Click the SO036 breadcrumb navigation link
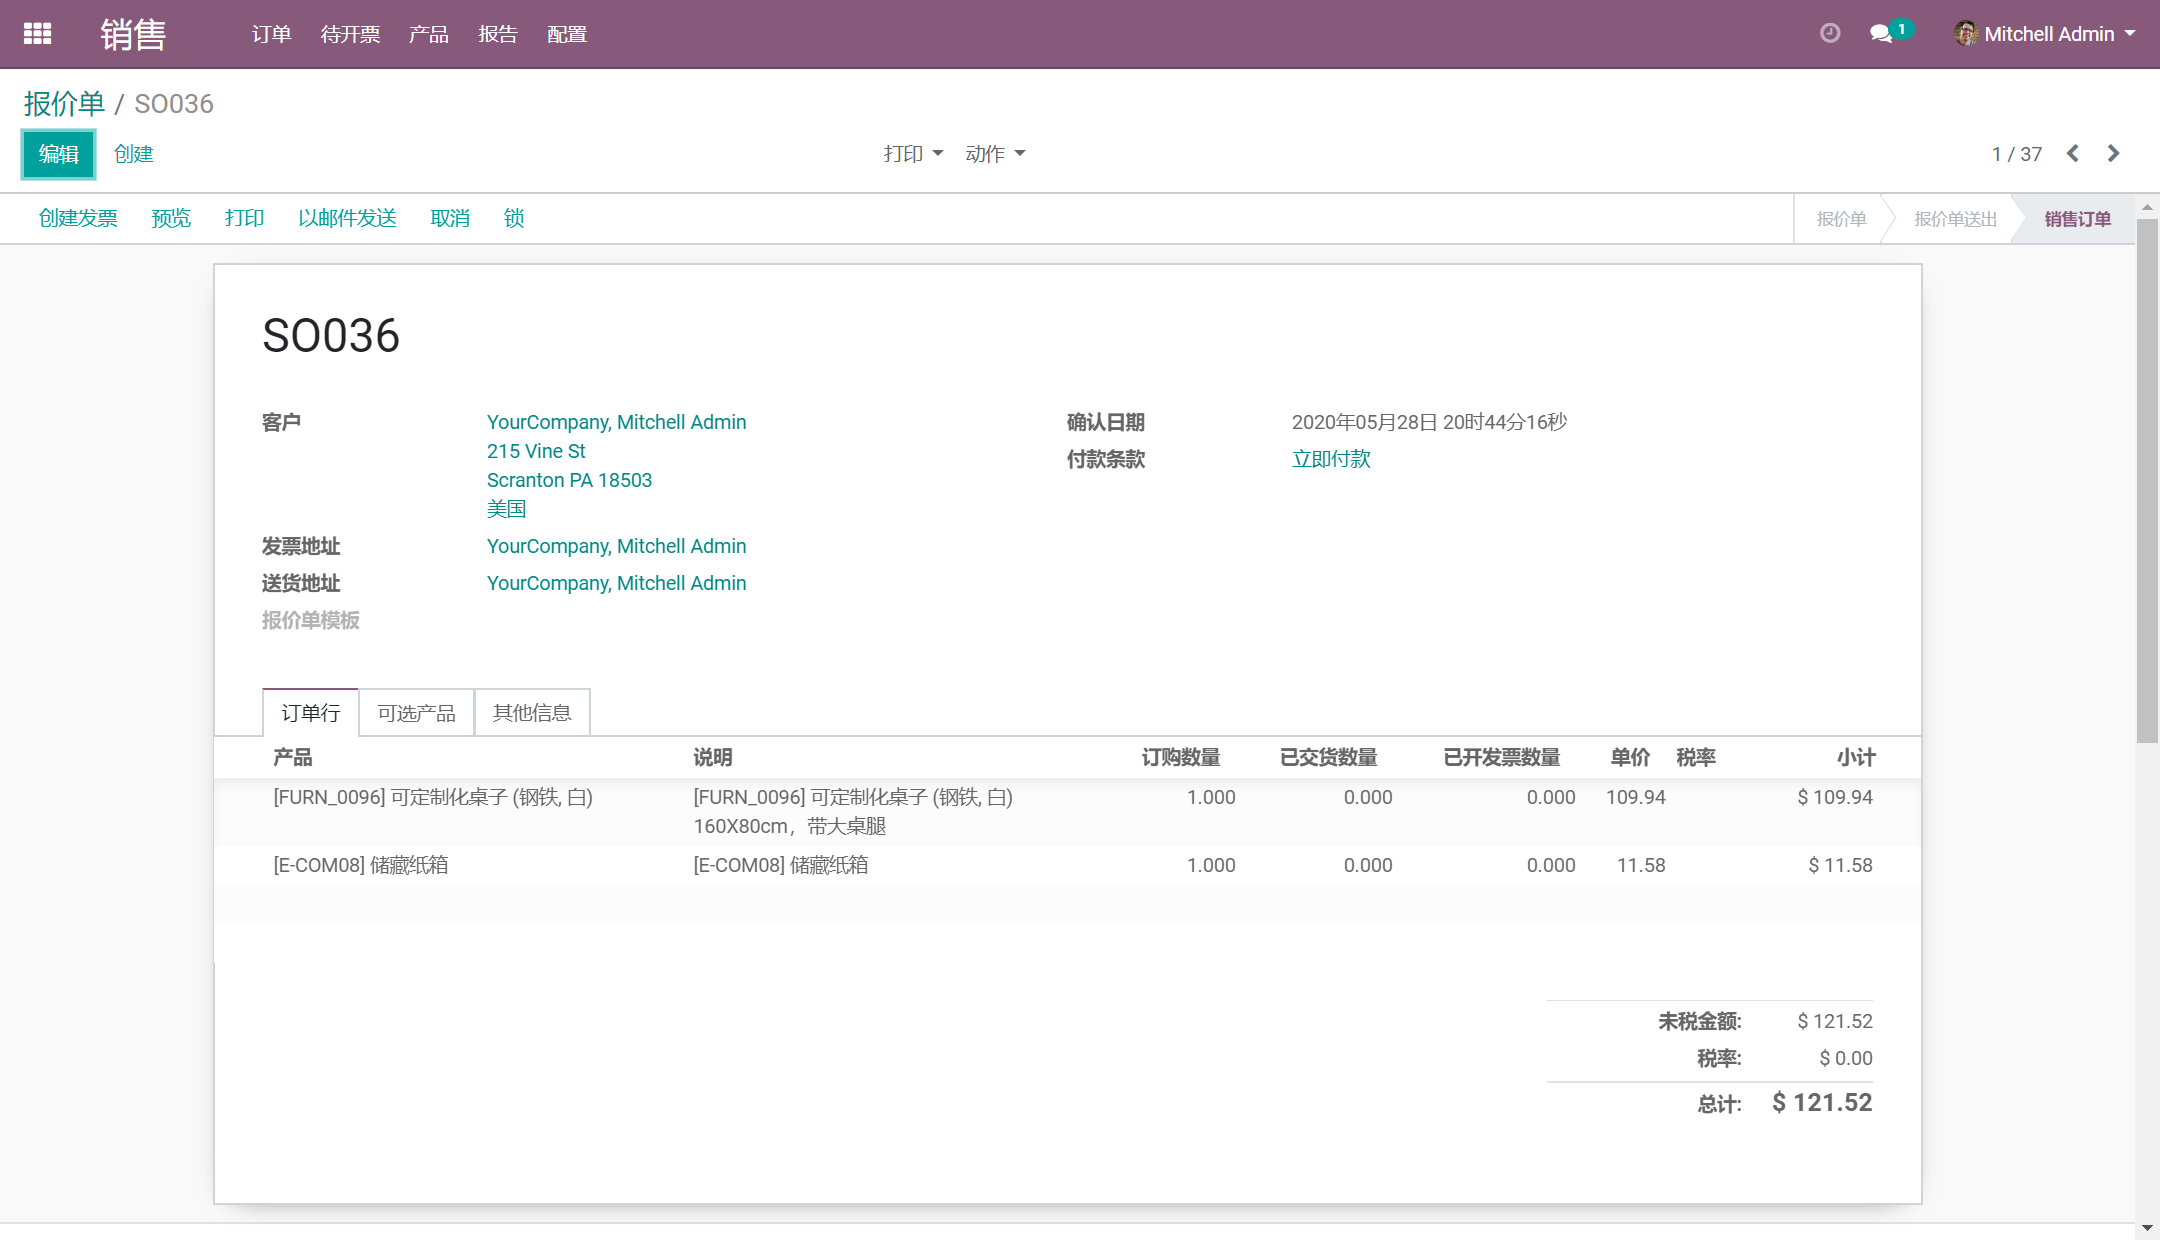This screenshot has width=2160, height=1240. (174, 104)
